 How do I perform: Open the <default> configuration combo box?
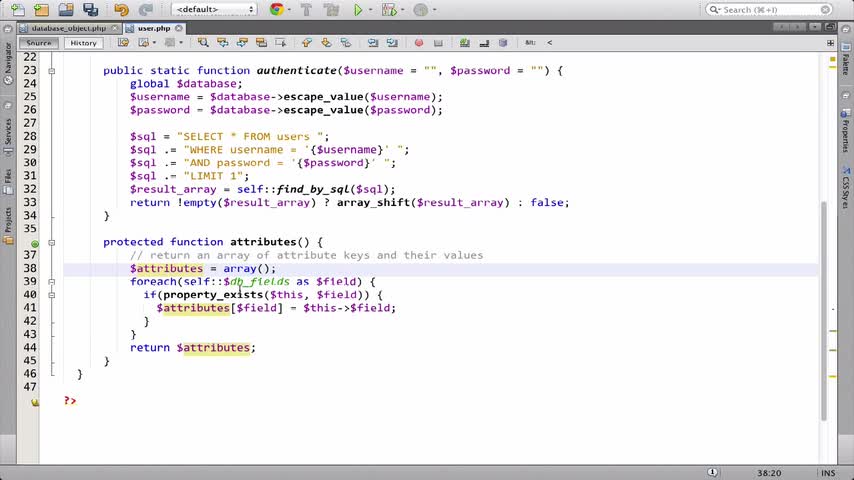point(214,9)
